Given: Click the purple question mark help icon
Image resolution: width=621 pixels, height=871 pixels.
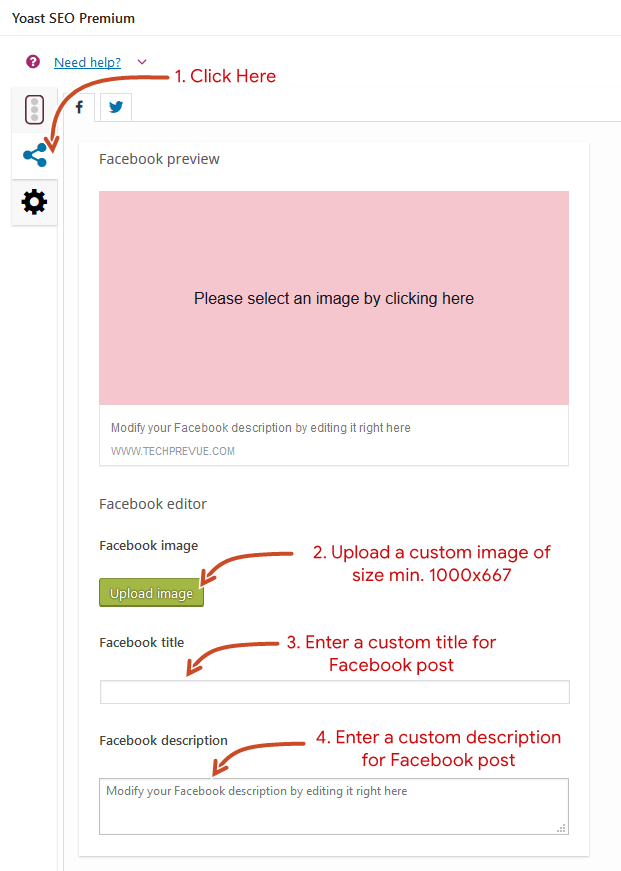Looking at the screenshot, I should [x=33, y=62].
